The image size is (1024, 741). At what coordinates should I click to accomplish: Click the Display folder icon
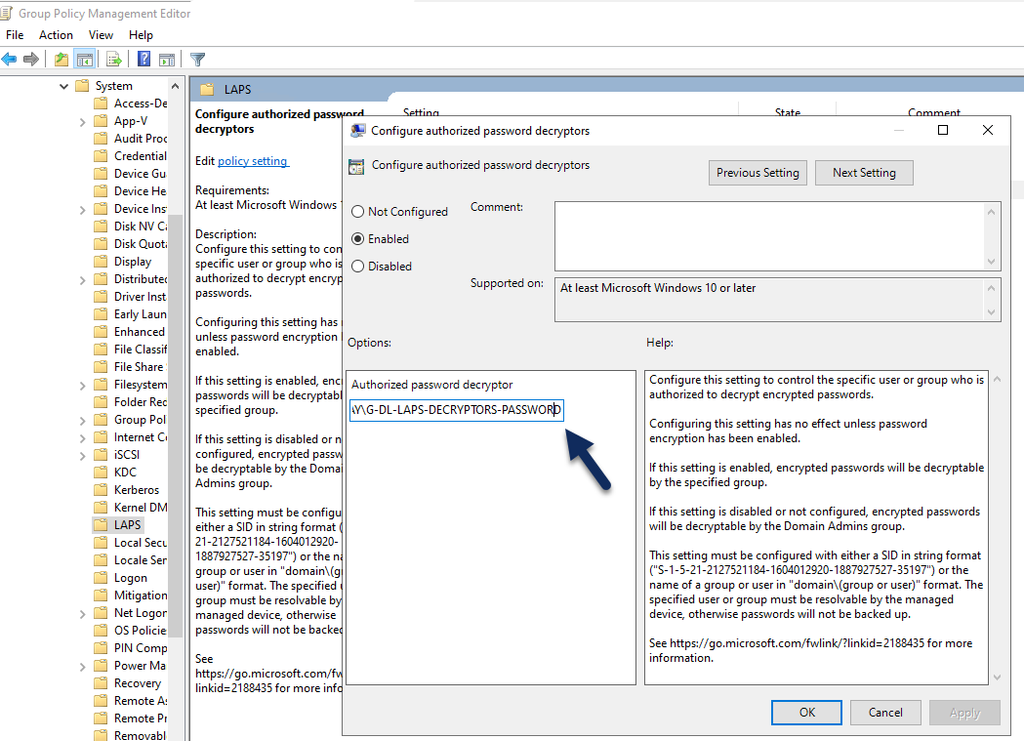tap(101, 261)
